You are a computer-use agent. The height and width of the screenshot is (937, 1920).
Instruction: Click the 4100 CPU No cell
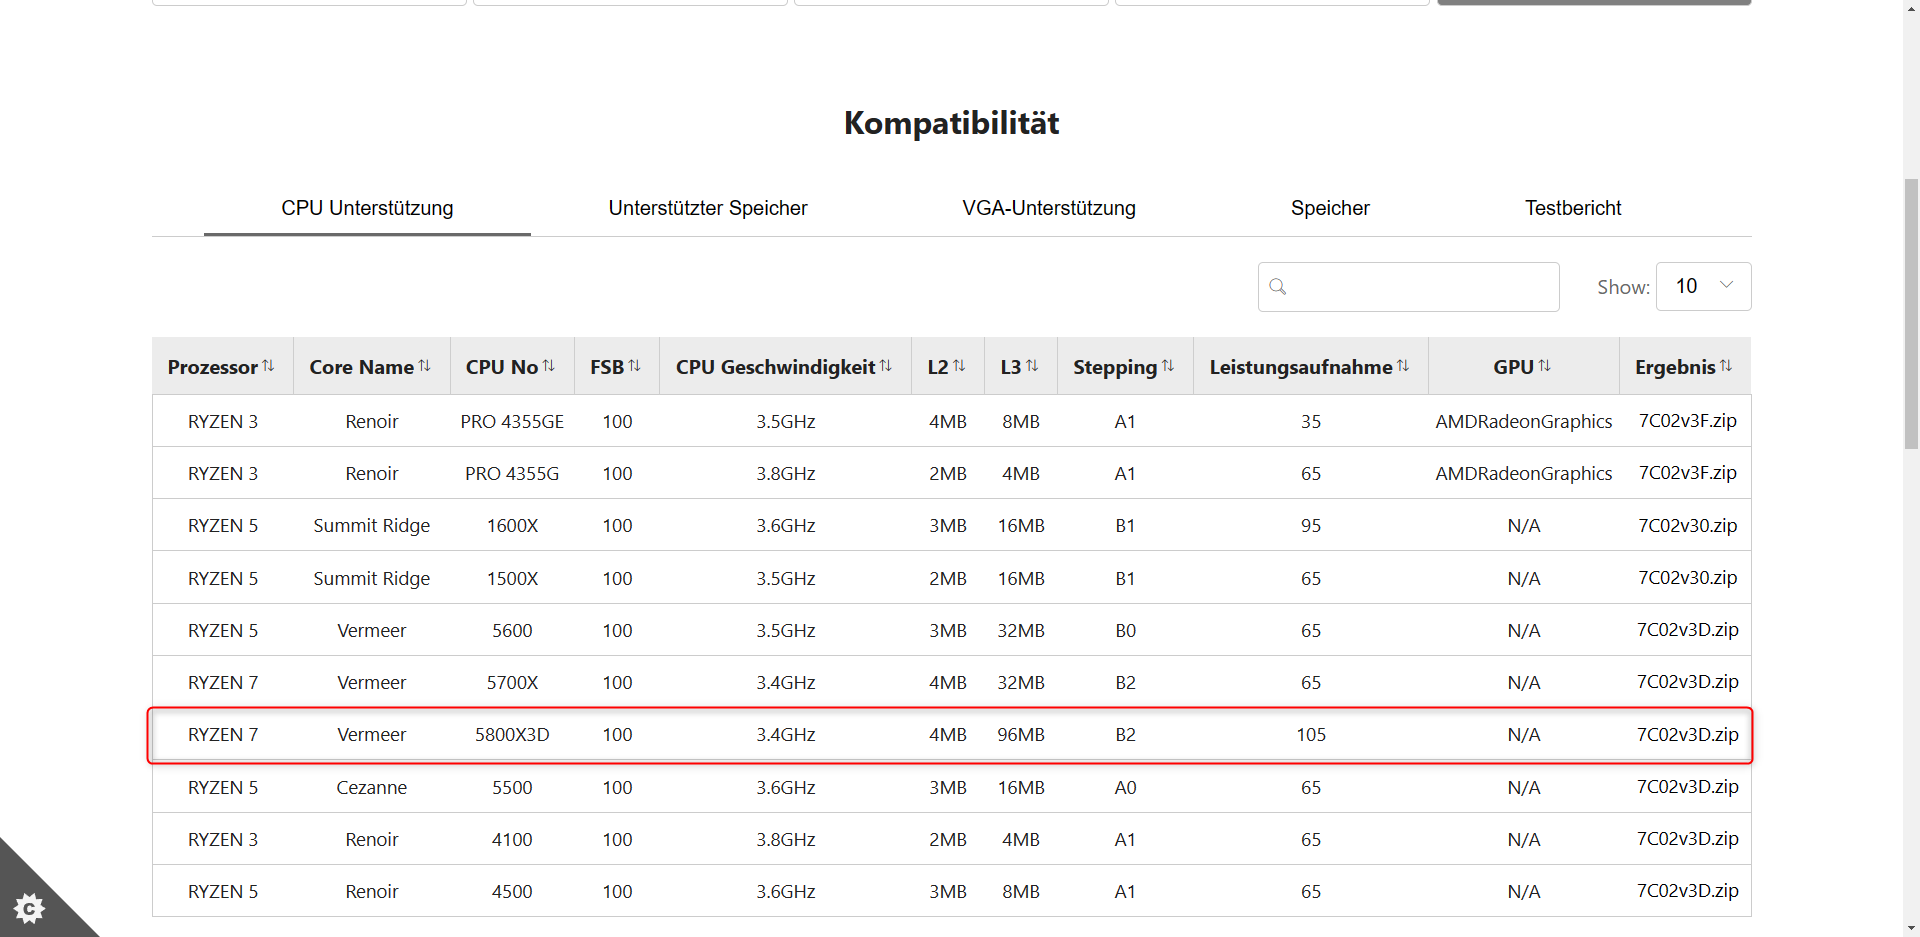click(512, 839)
